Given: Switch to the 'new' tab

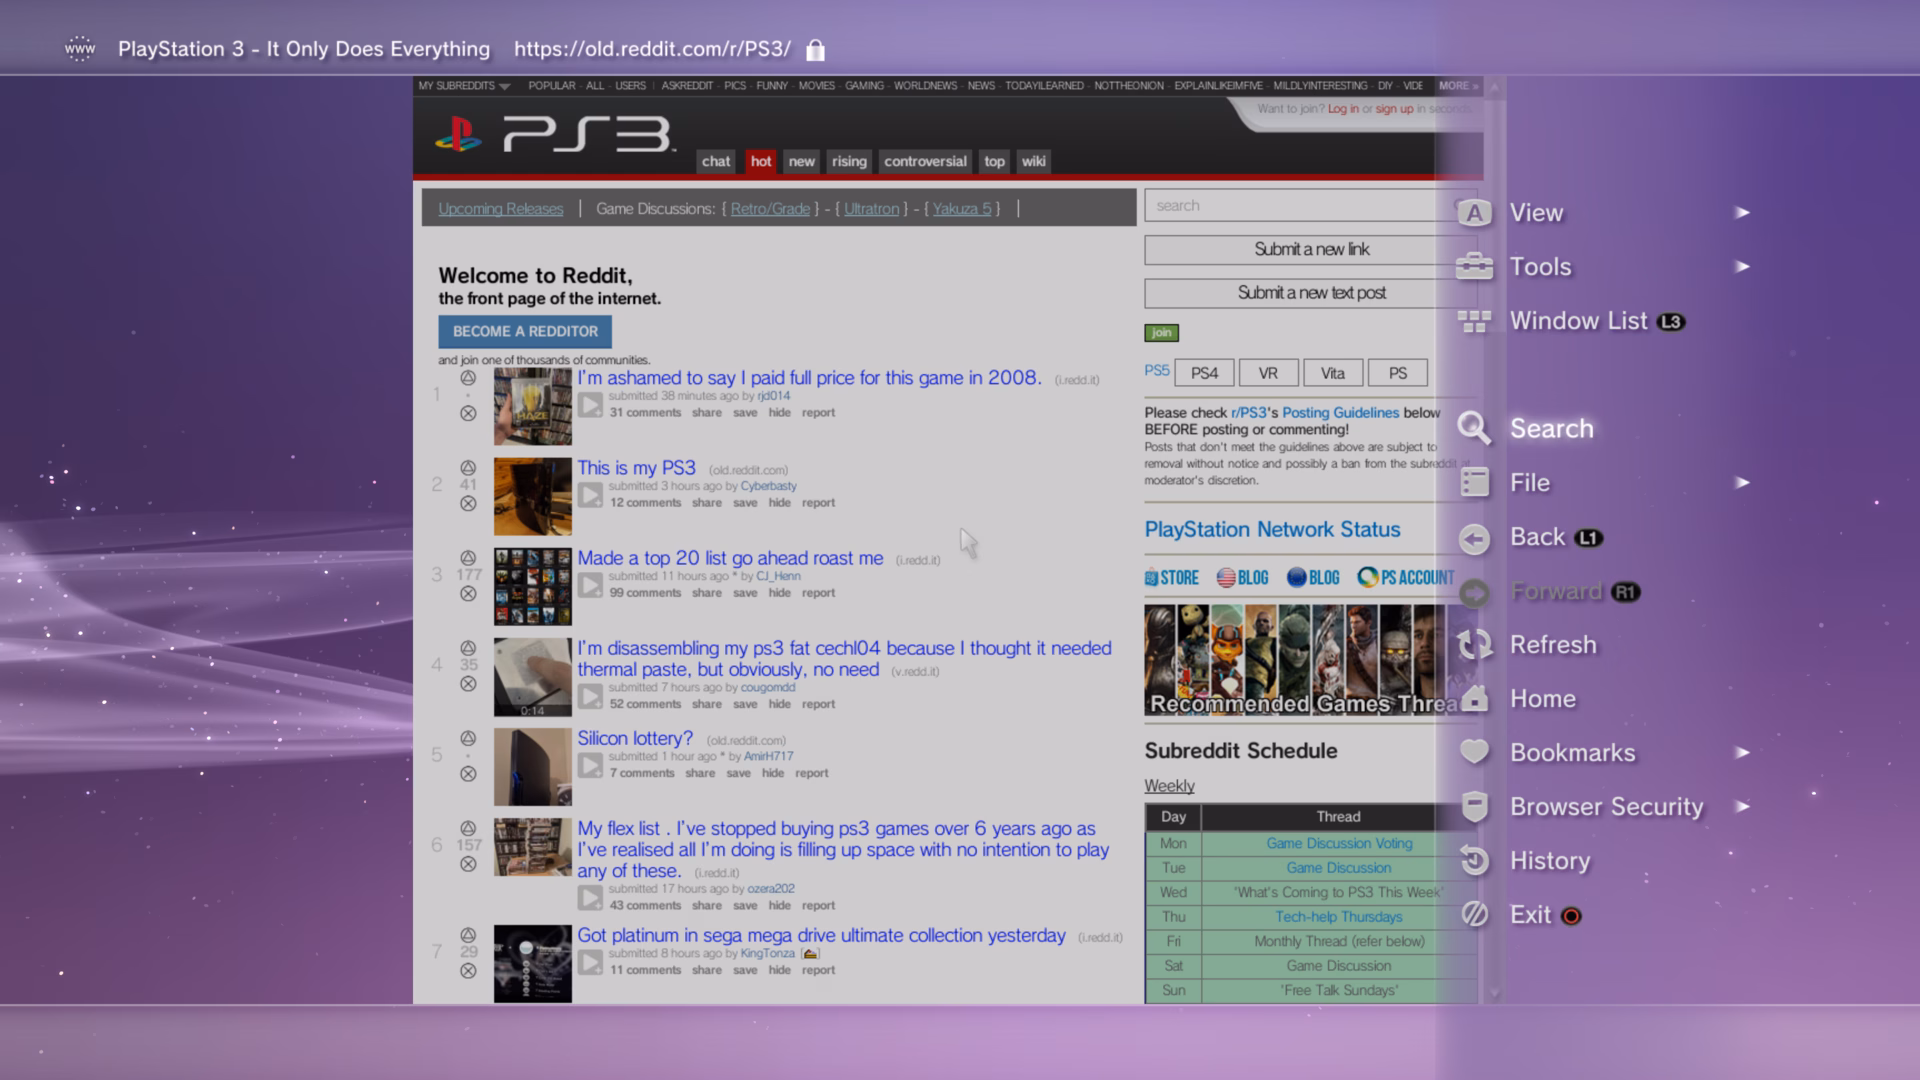Looking at the screenshot, I should (801, 161).
